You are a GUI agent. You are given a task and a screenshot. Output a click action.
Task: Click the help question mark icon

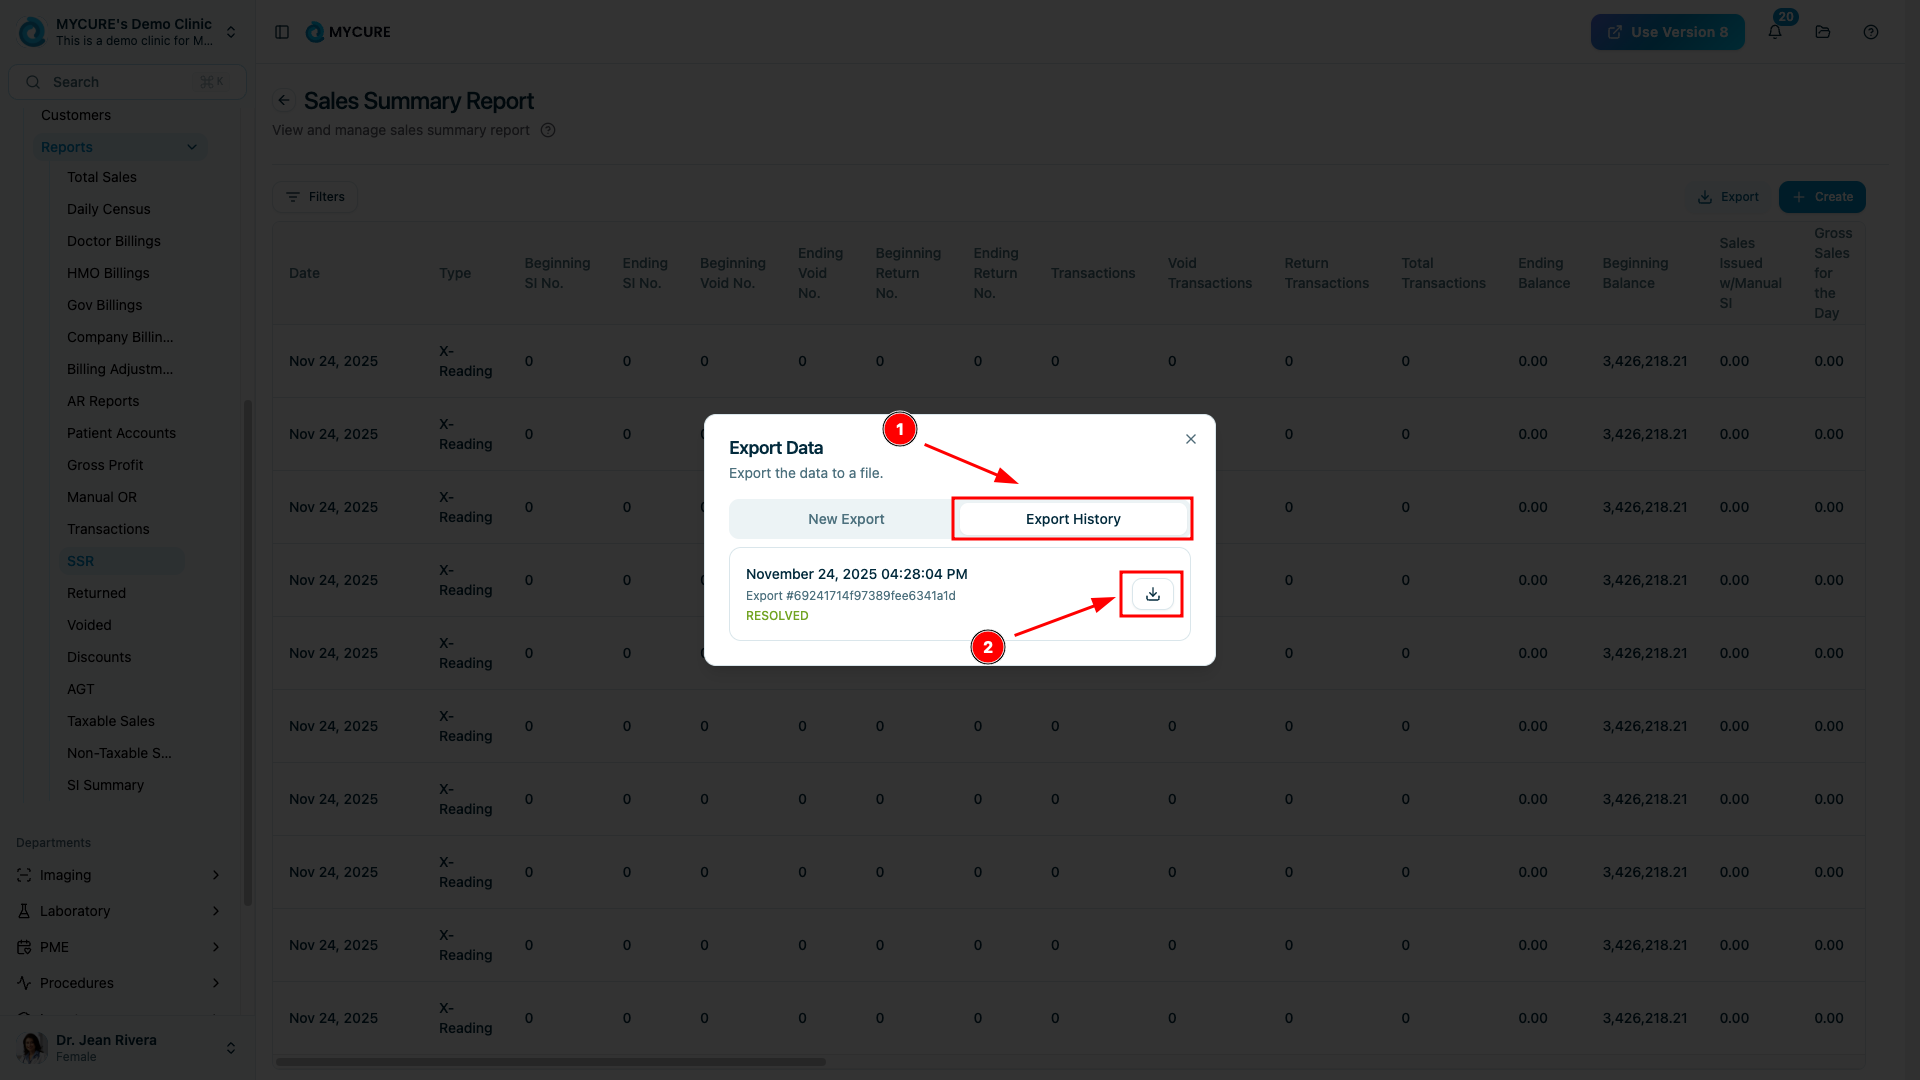(x=1871, y=32)
